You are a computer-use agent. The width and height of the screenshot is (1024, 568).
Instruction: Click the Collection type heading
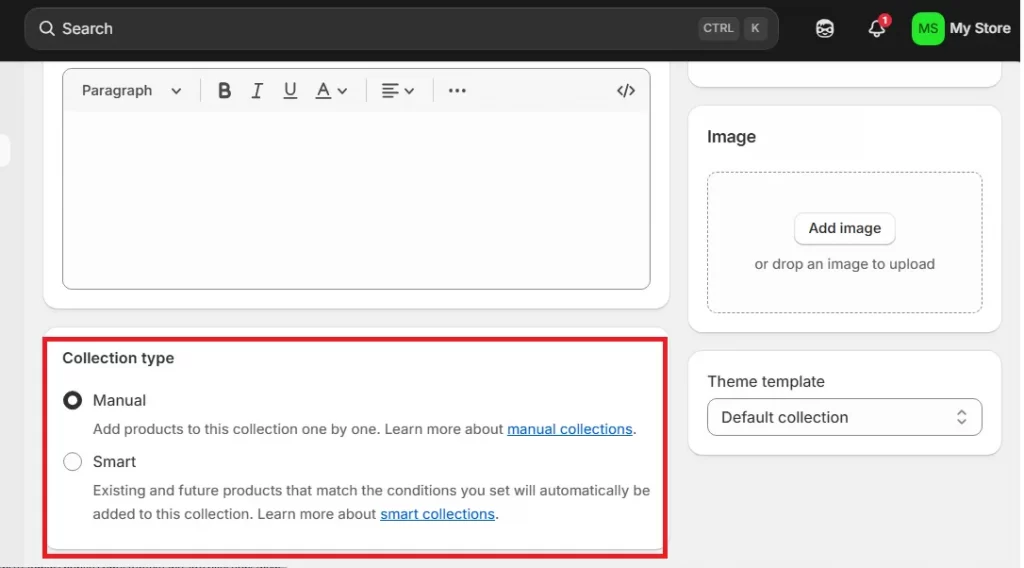118,358
